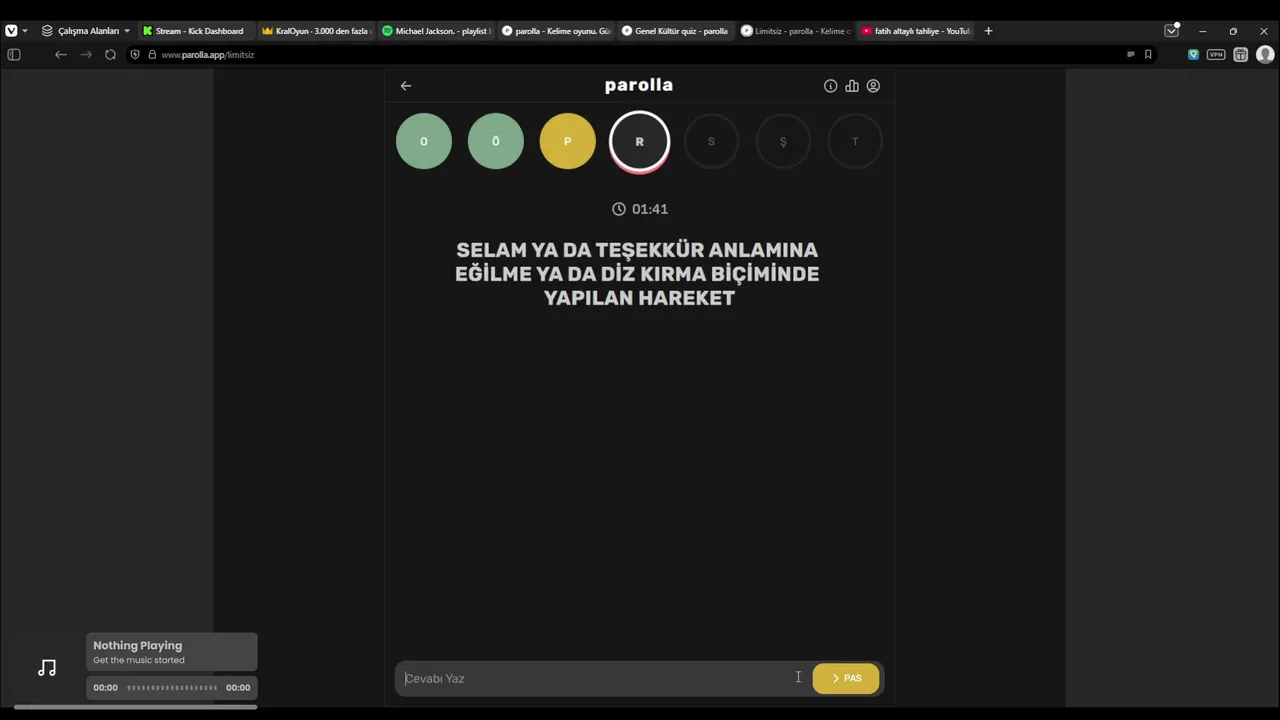
Task: Expand the Çalışma Alanları workspaces dropdown
Action: click(x=86, y=31)
